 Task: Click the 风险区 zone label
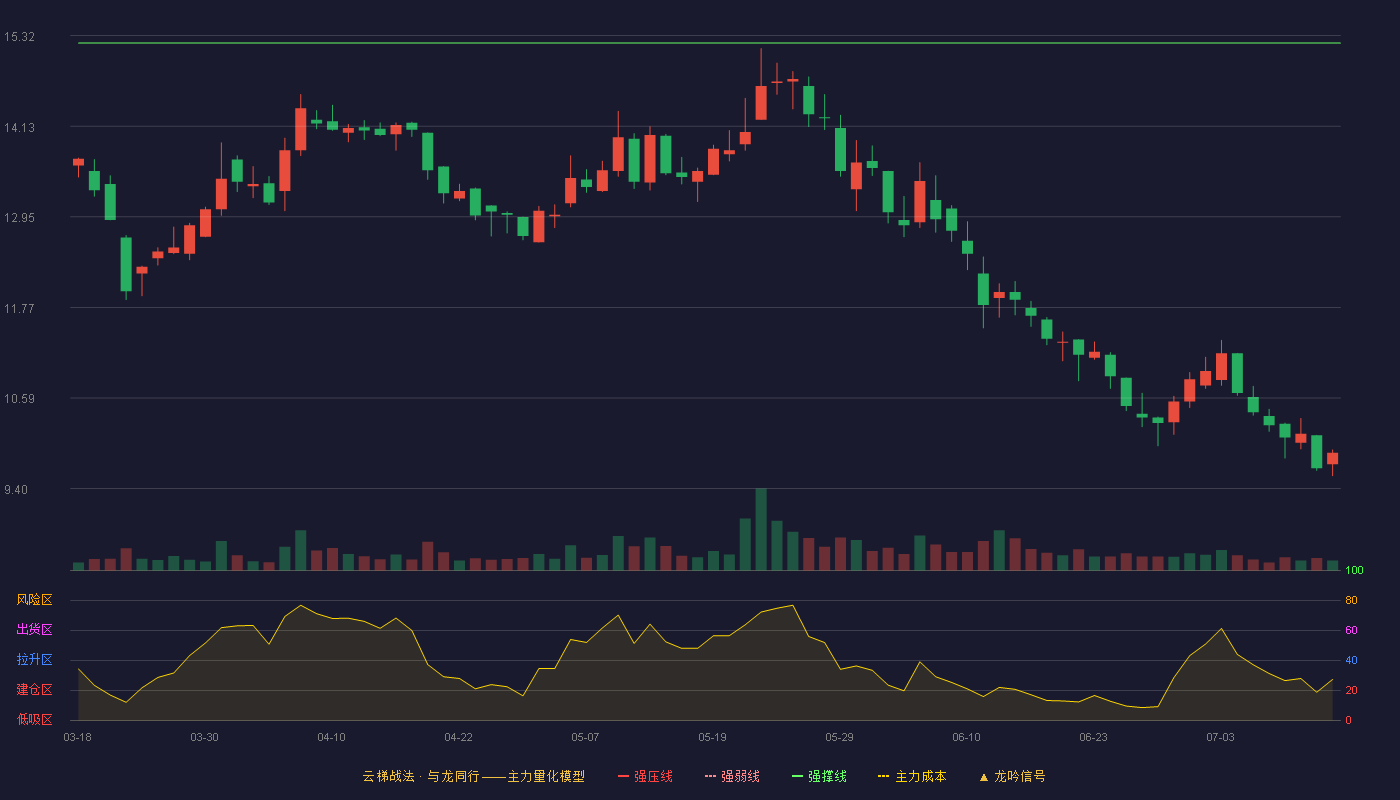click(34, 600)
